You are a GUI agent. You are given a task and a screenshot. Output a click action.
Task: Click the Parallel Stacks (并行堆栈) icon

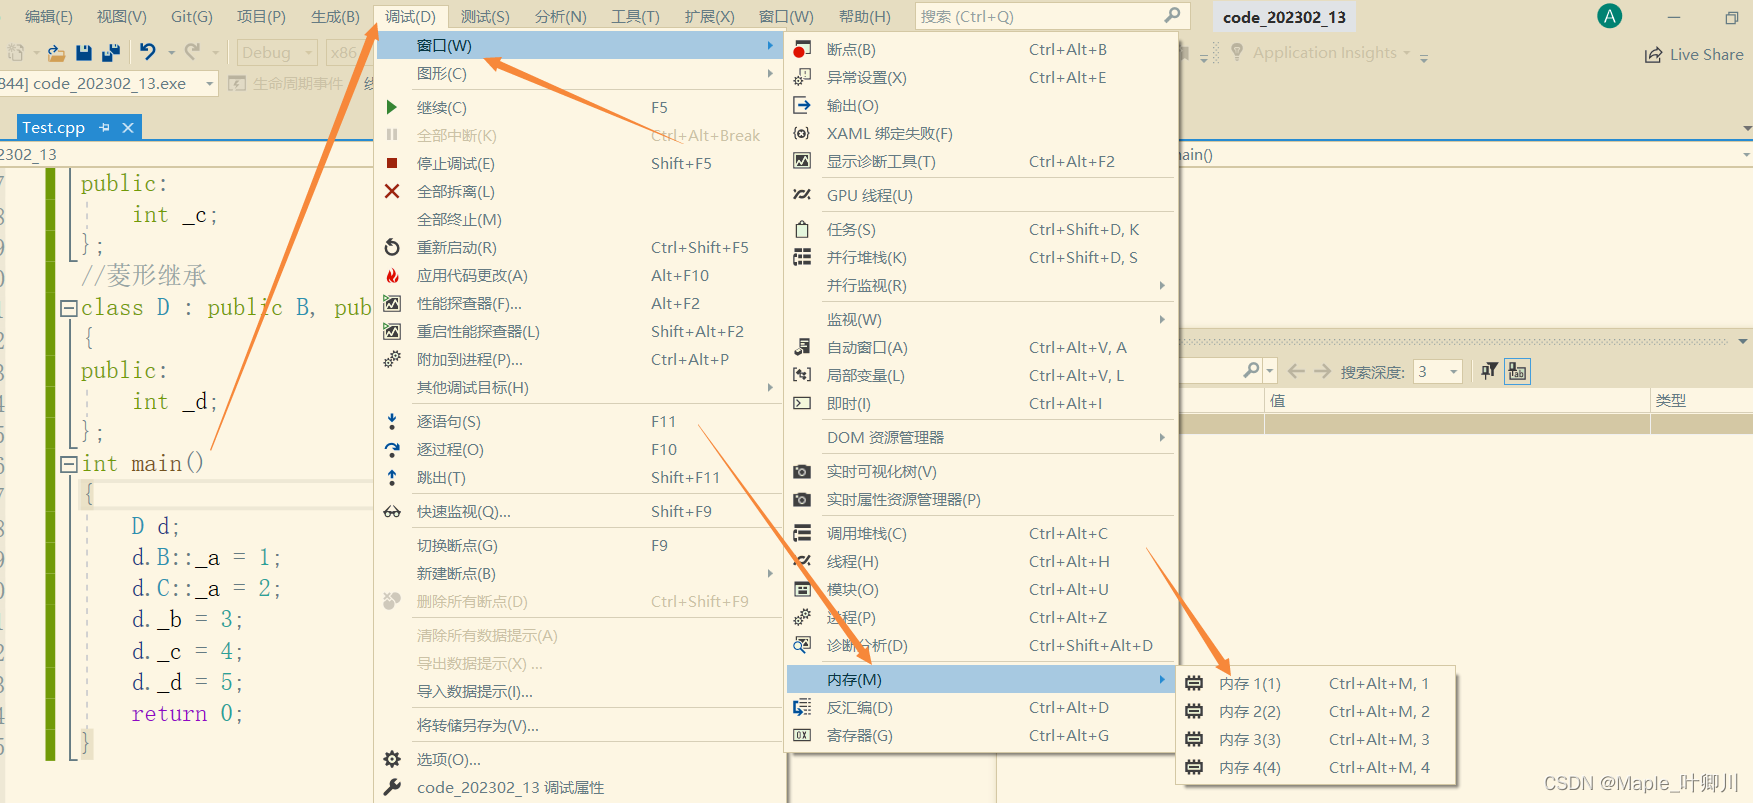(x=802, y=257)
